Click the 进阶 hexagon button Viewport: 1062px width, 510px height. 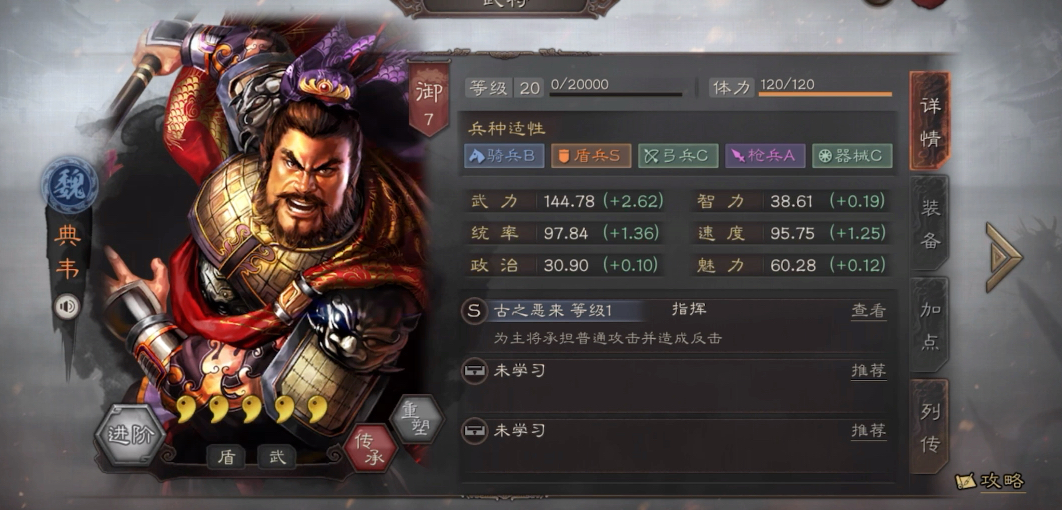tap(129, 435)
